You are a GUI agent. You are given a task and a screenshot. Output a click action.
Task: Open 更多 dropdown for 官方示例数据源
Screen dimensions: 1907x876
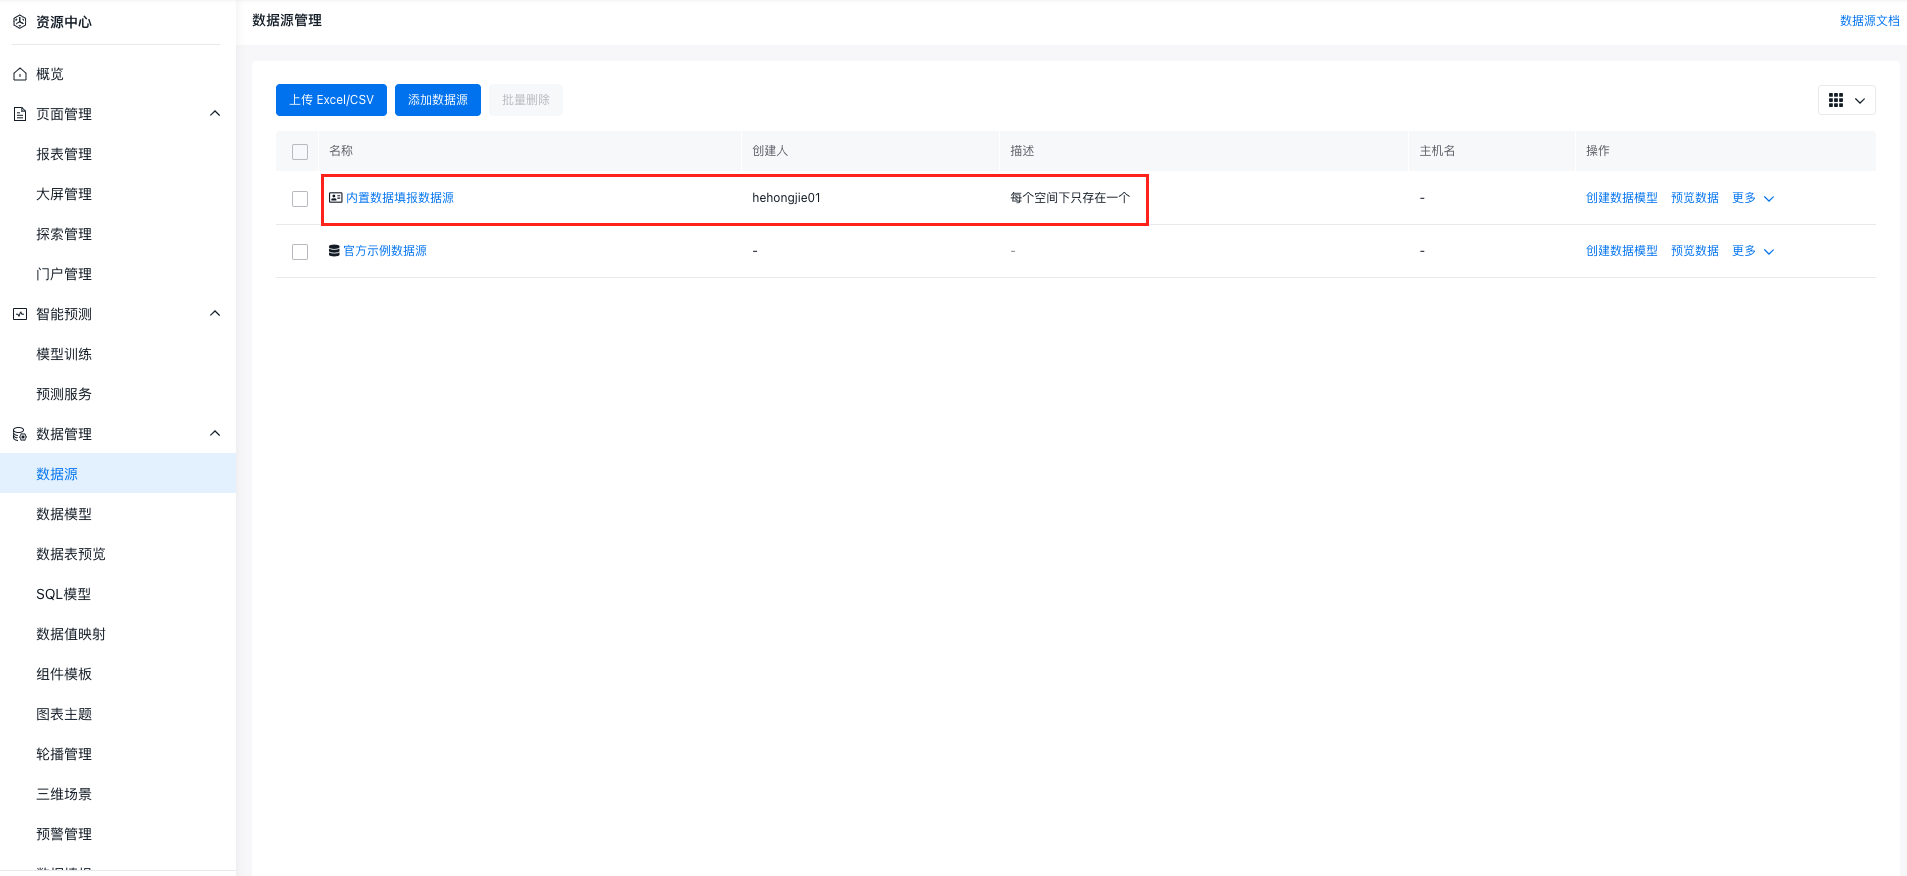pos(1753,251)
